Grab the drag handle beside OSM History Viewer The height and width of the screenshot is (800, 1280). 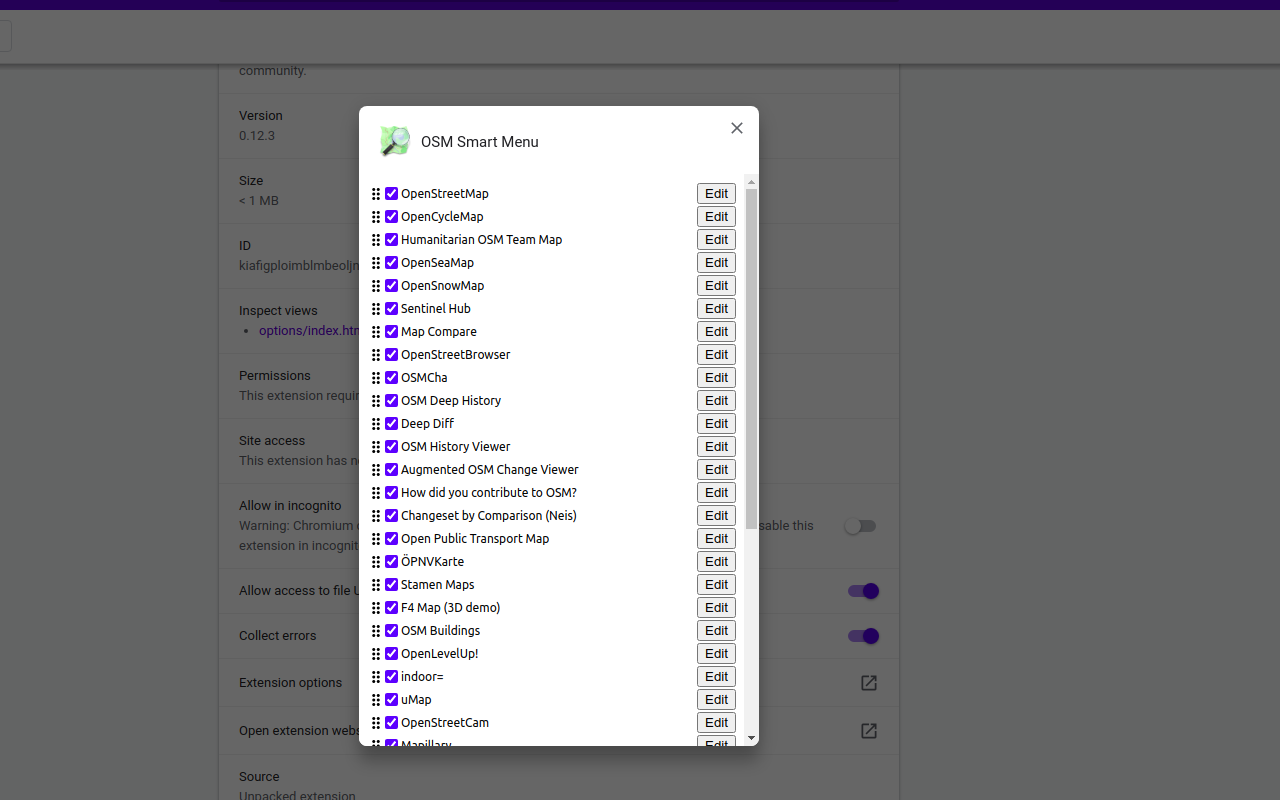click(376, 447)
